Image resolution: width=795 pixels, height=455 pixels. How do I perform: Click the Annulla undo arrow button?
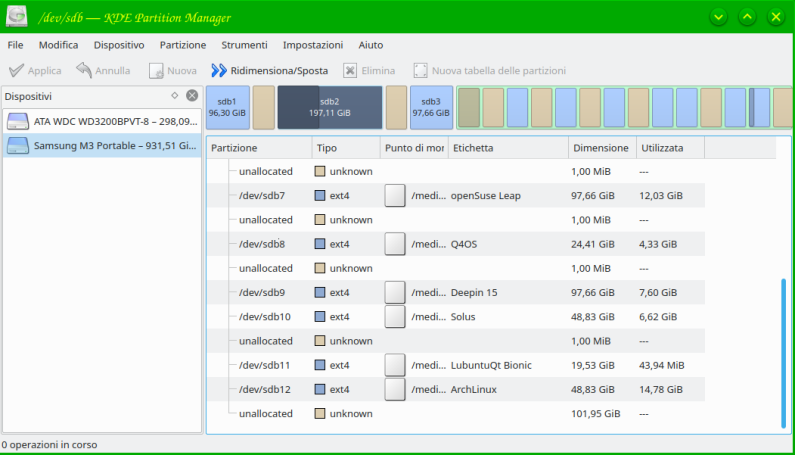point(103,71)
